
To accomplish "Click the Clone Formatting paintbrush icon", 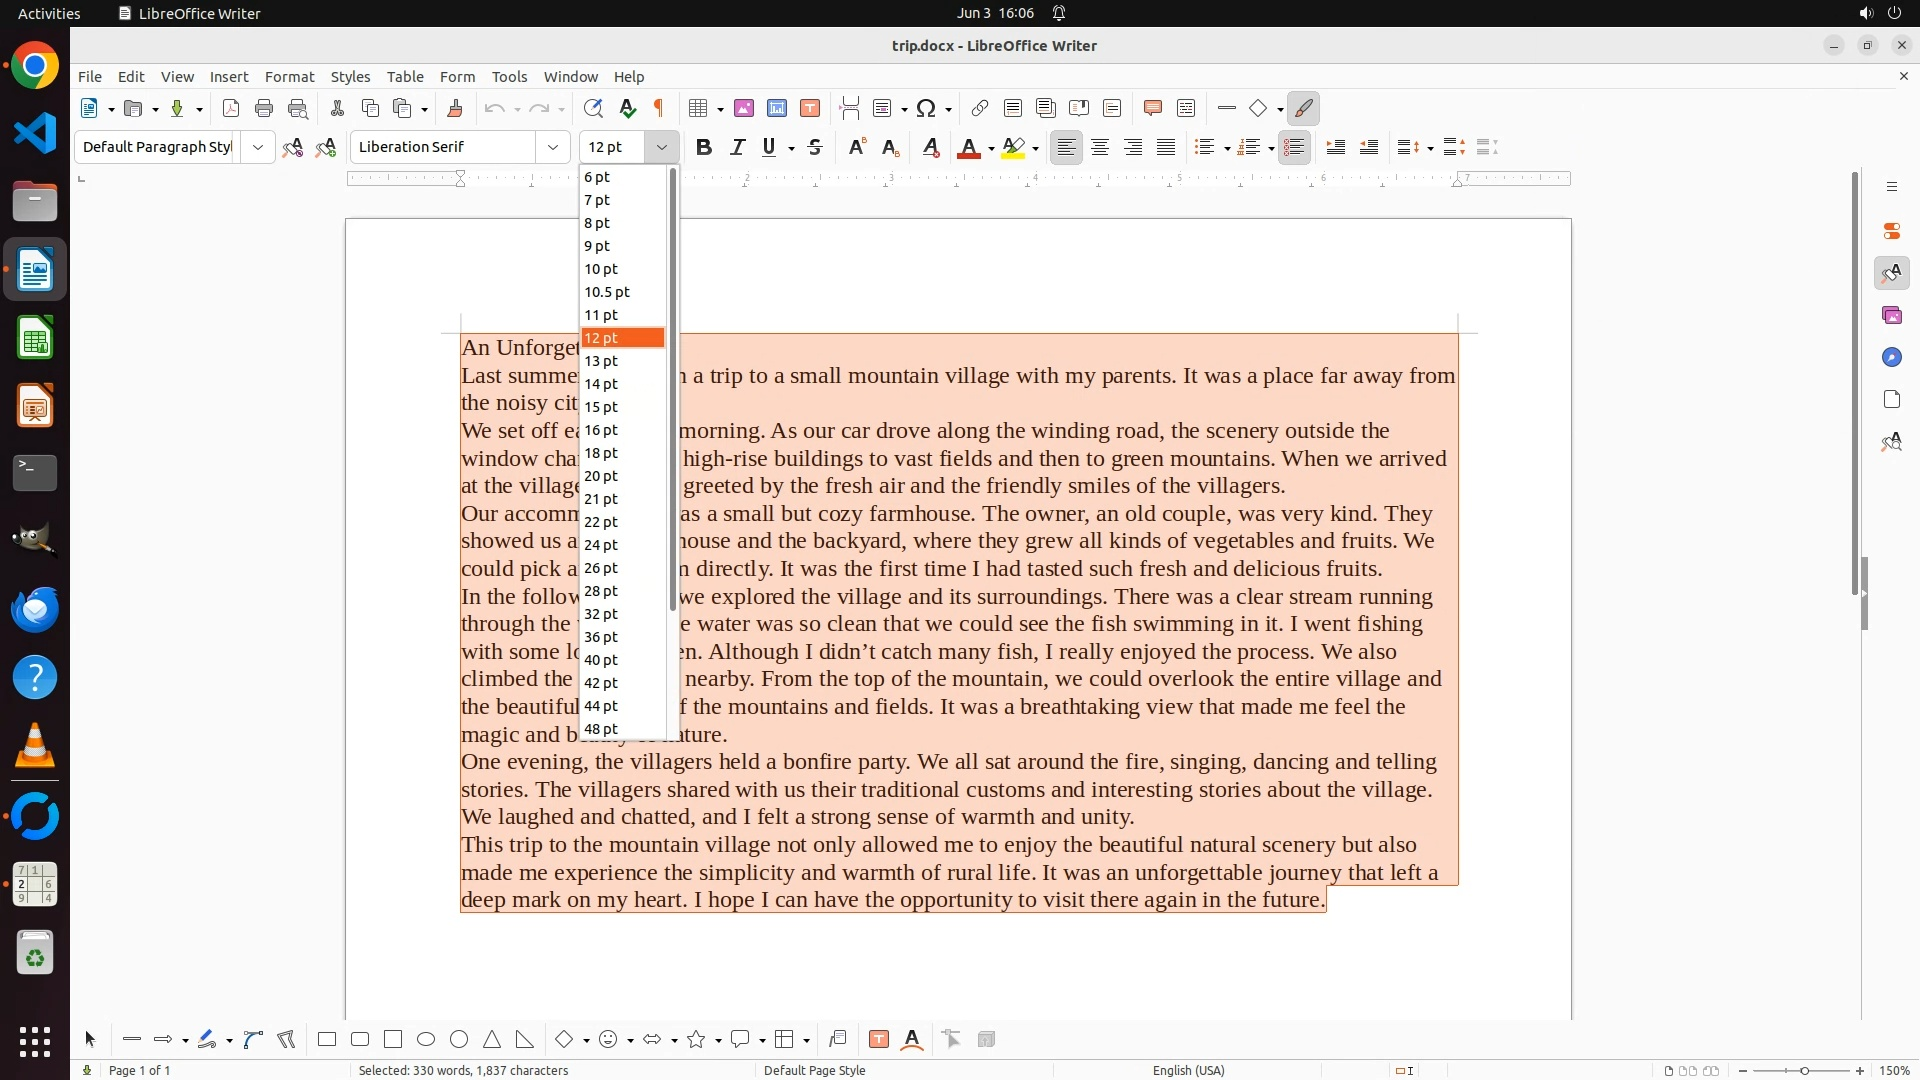I will point(455,108).
